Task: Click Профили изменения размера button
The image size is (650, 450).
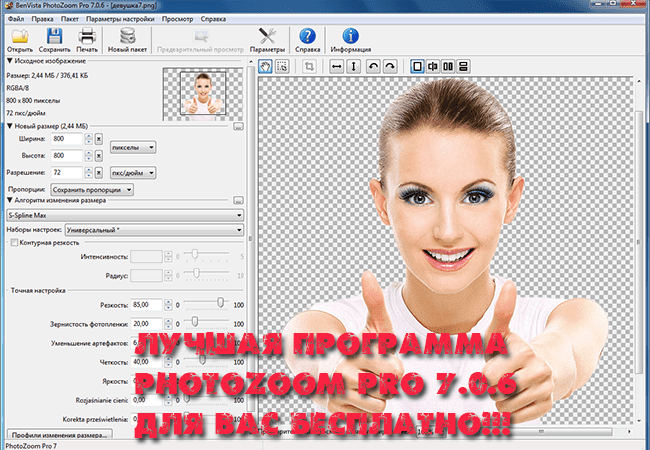Action: coord(60,435)
